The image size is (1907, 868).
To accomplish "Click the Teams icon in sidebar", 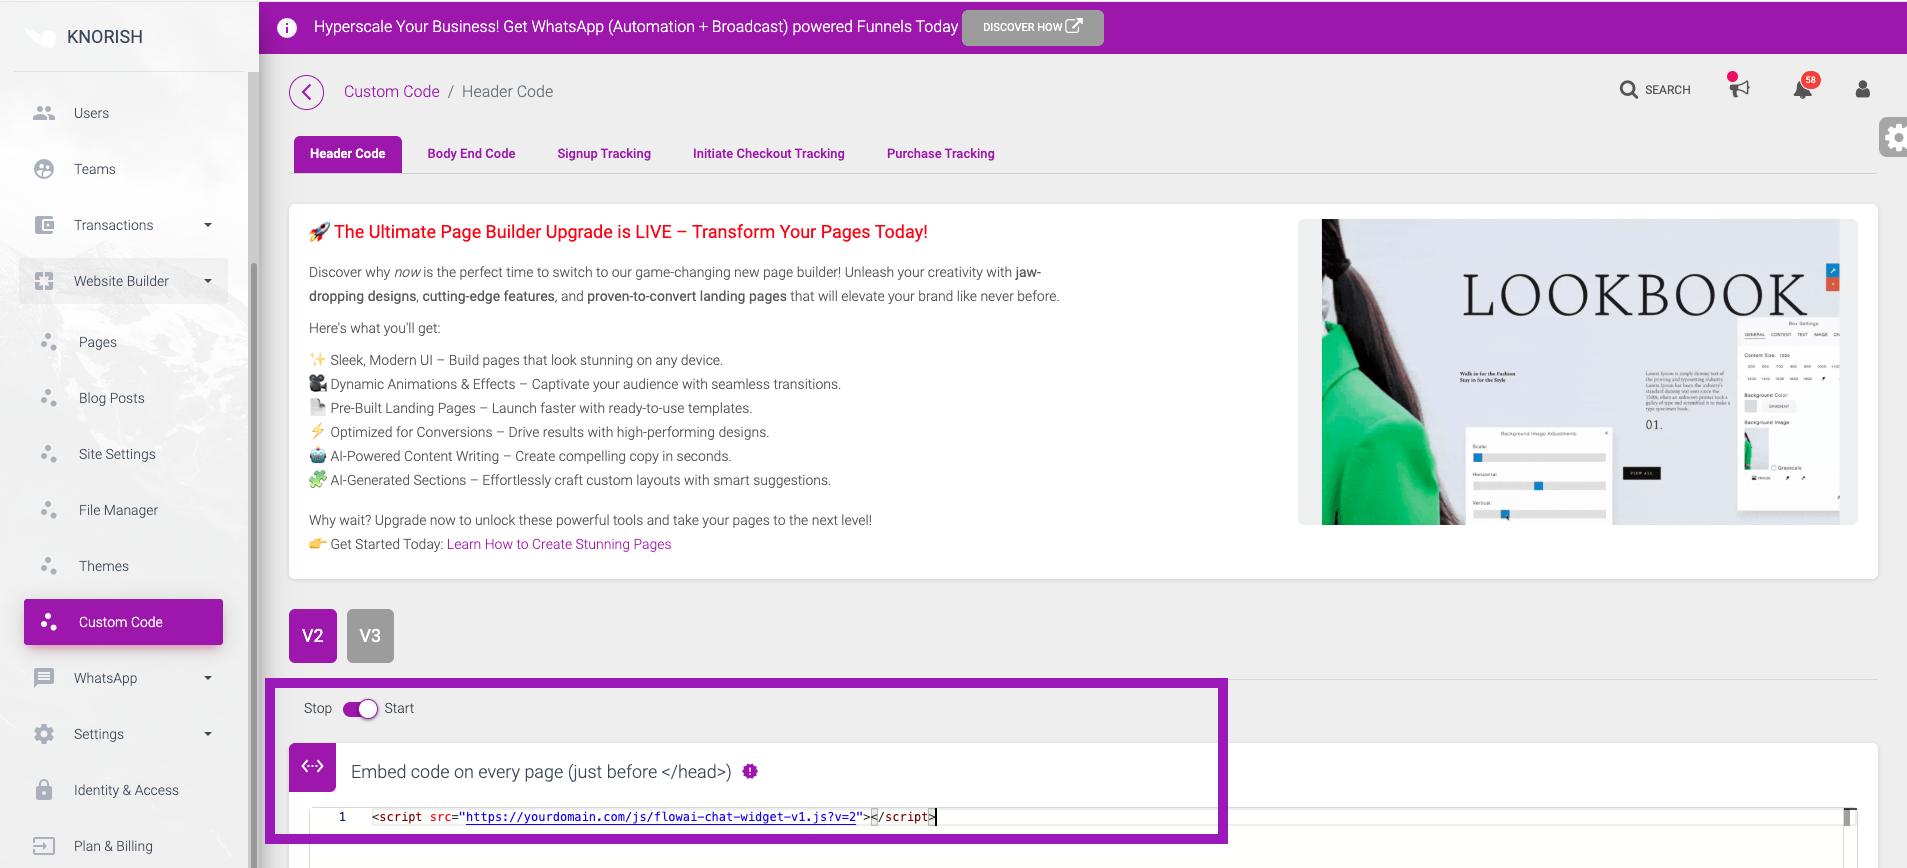I will (44, 169).
